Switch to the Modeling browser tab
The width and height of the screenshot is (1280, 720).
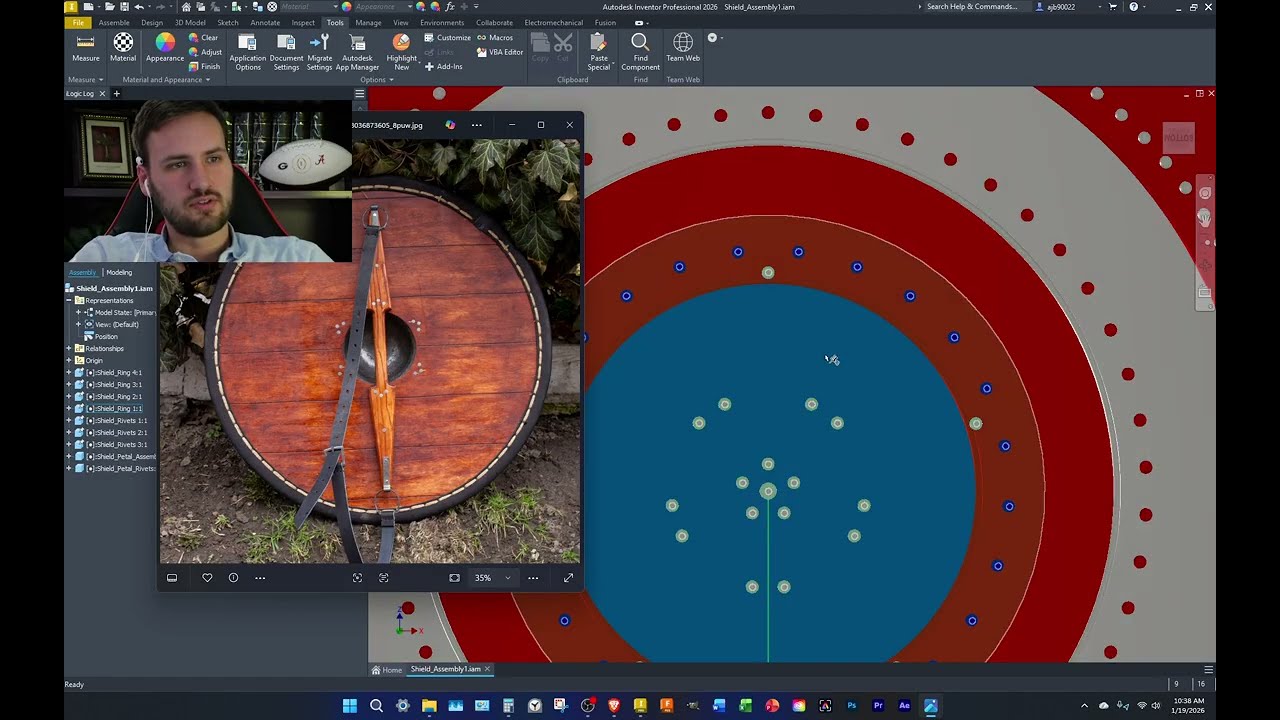119,272
